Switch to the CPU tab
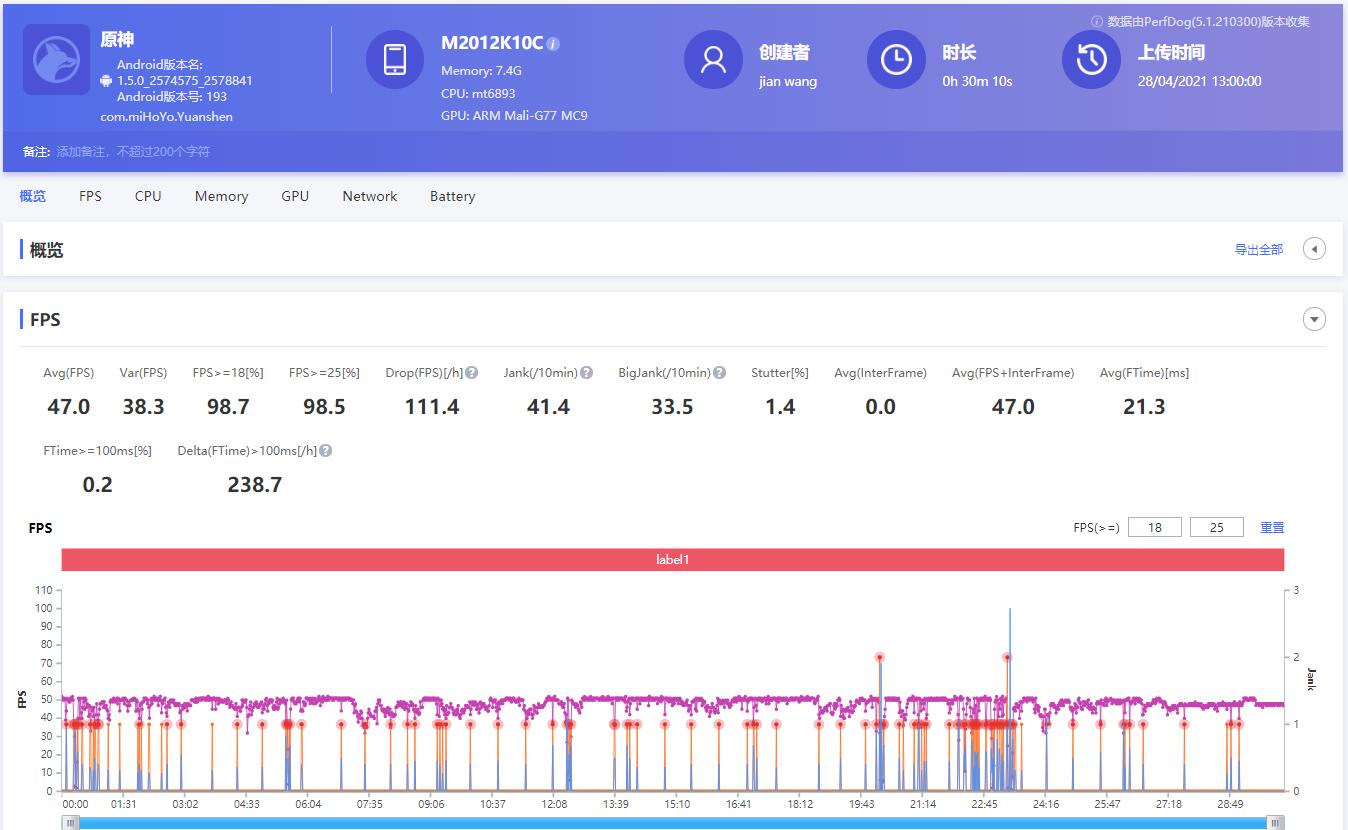This screenshot has height=830, width=1348. point(148,196)
